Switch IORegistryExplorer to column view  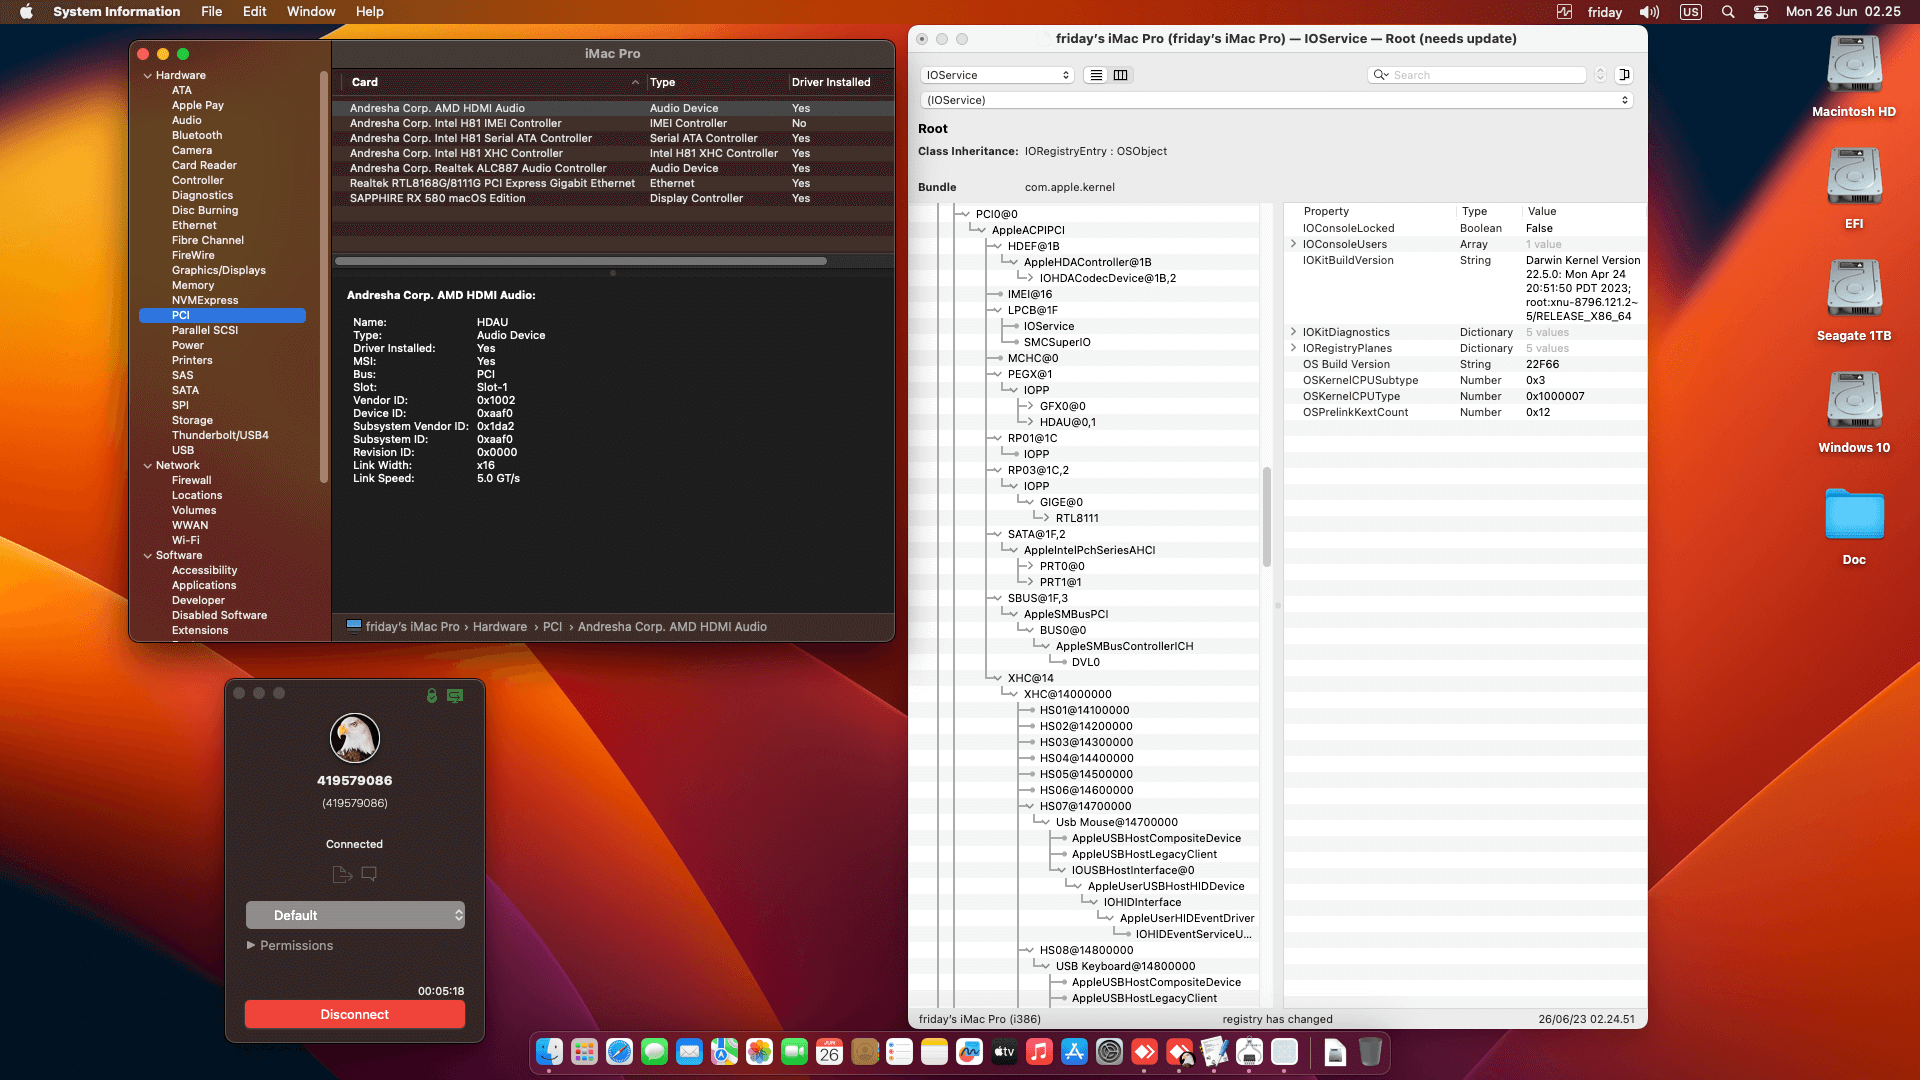[1121, 75]
